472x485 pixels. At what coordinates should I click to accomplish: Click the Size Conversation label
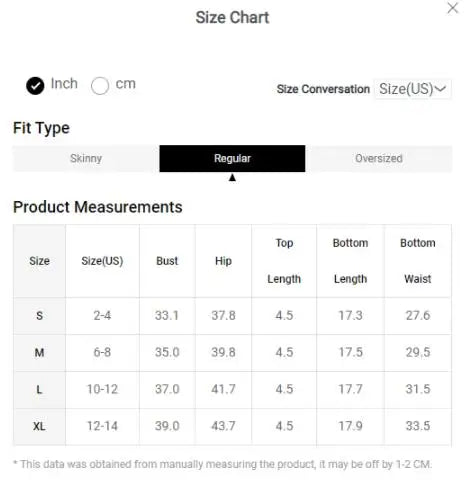323,89
